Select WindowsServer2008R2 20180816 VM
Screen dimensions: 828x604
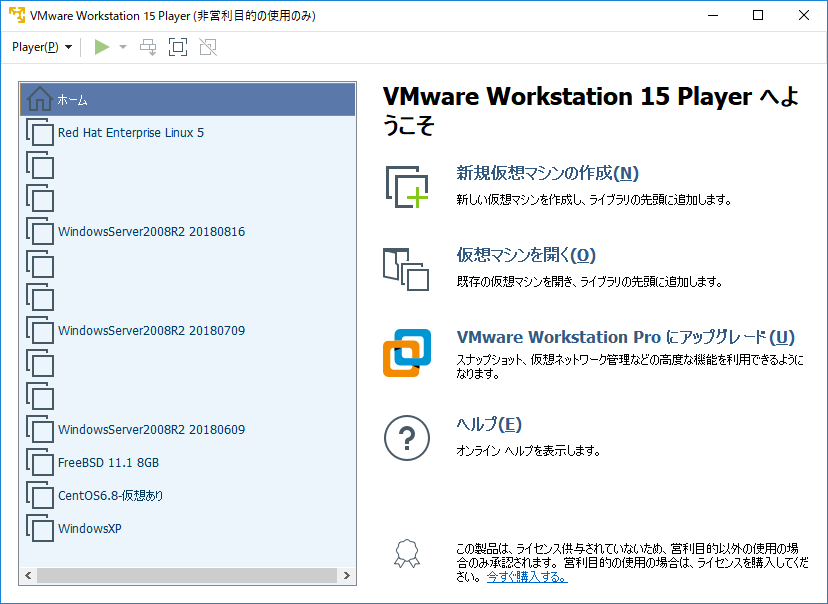(187, 231)
